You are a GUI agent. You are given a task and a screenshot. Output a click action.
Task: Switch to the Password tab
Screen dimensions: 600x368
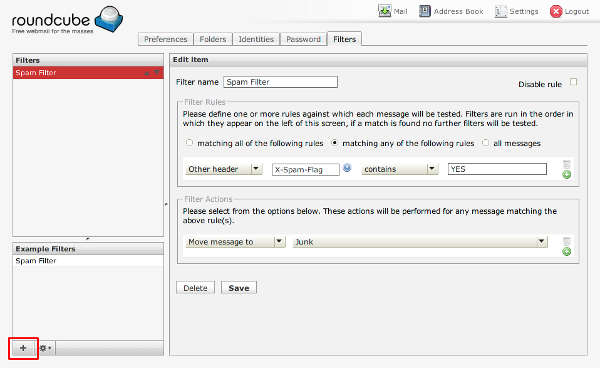coord(303,39)
